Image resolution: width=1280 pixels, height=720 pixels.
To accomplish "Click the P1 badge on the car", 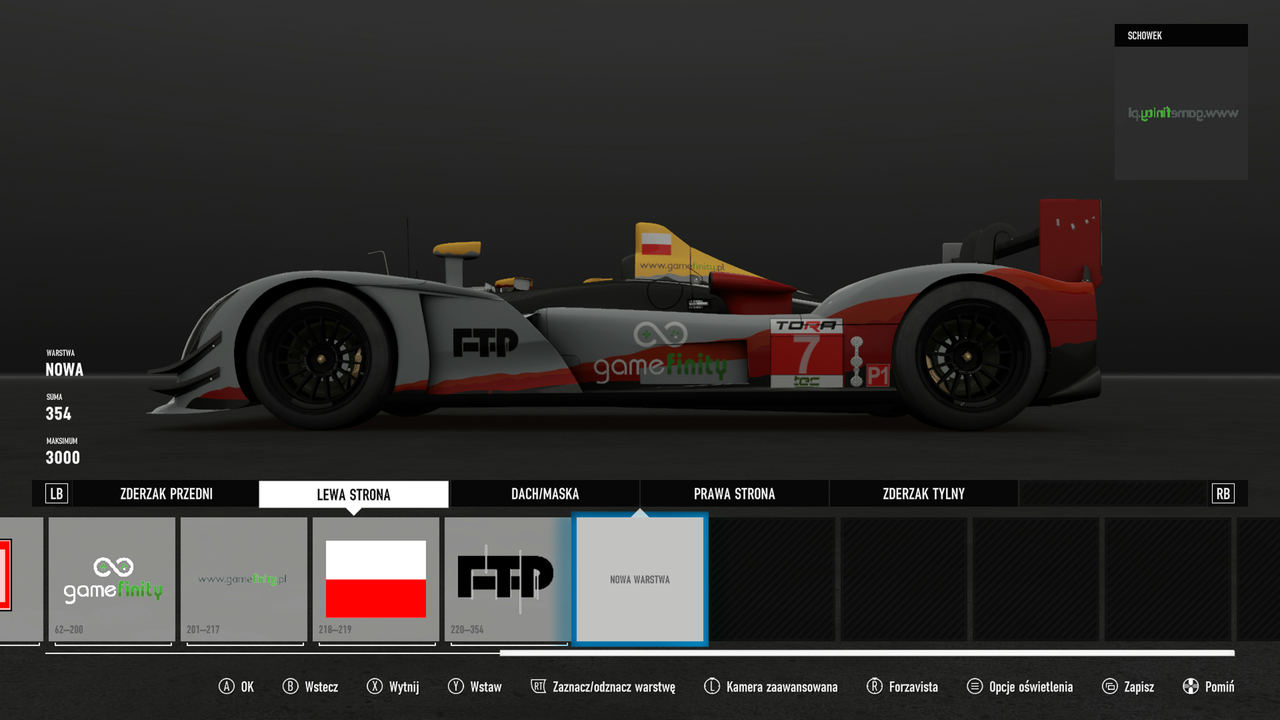I will 878,375.
